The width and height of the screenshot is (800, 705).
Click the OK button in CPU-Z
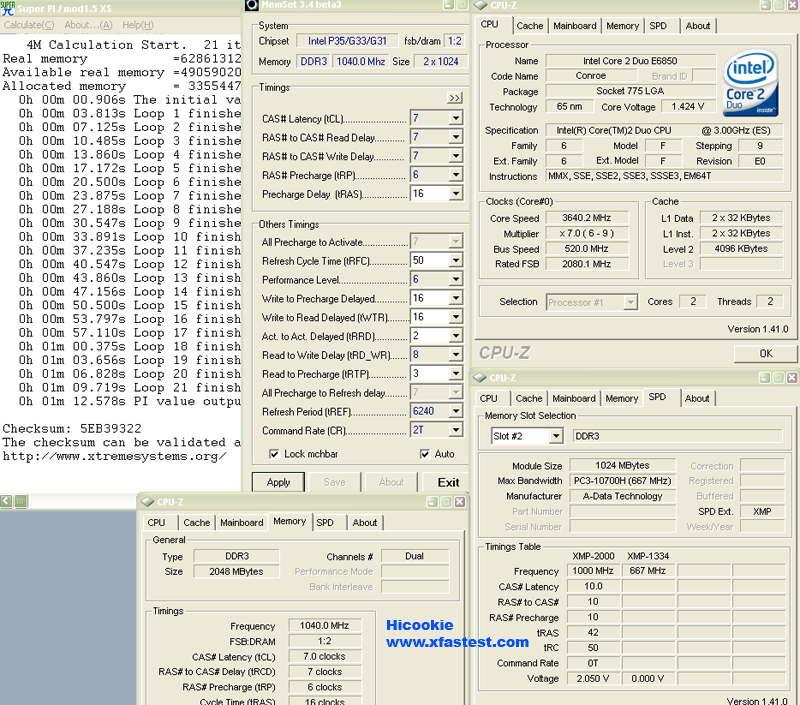pyautogui.click(x=766, y=354)
